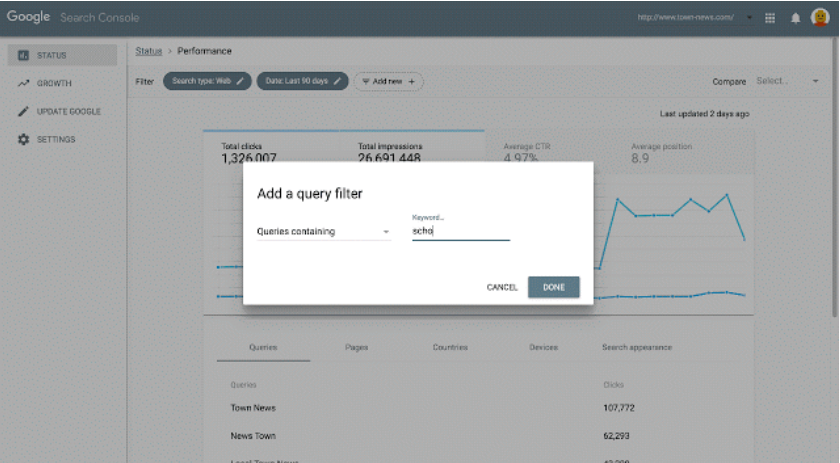The width and height of the screenshot is (840, 463).
Task: Click the filter funnel icon on Add new
Action: pos(366,81)
